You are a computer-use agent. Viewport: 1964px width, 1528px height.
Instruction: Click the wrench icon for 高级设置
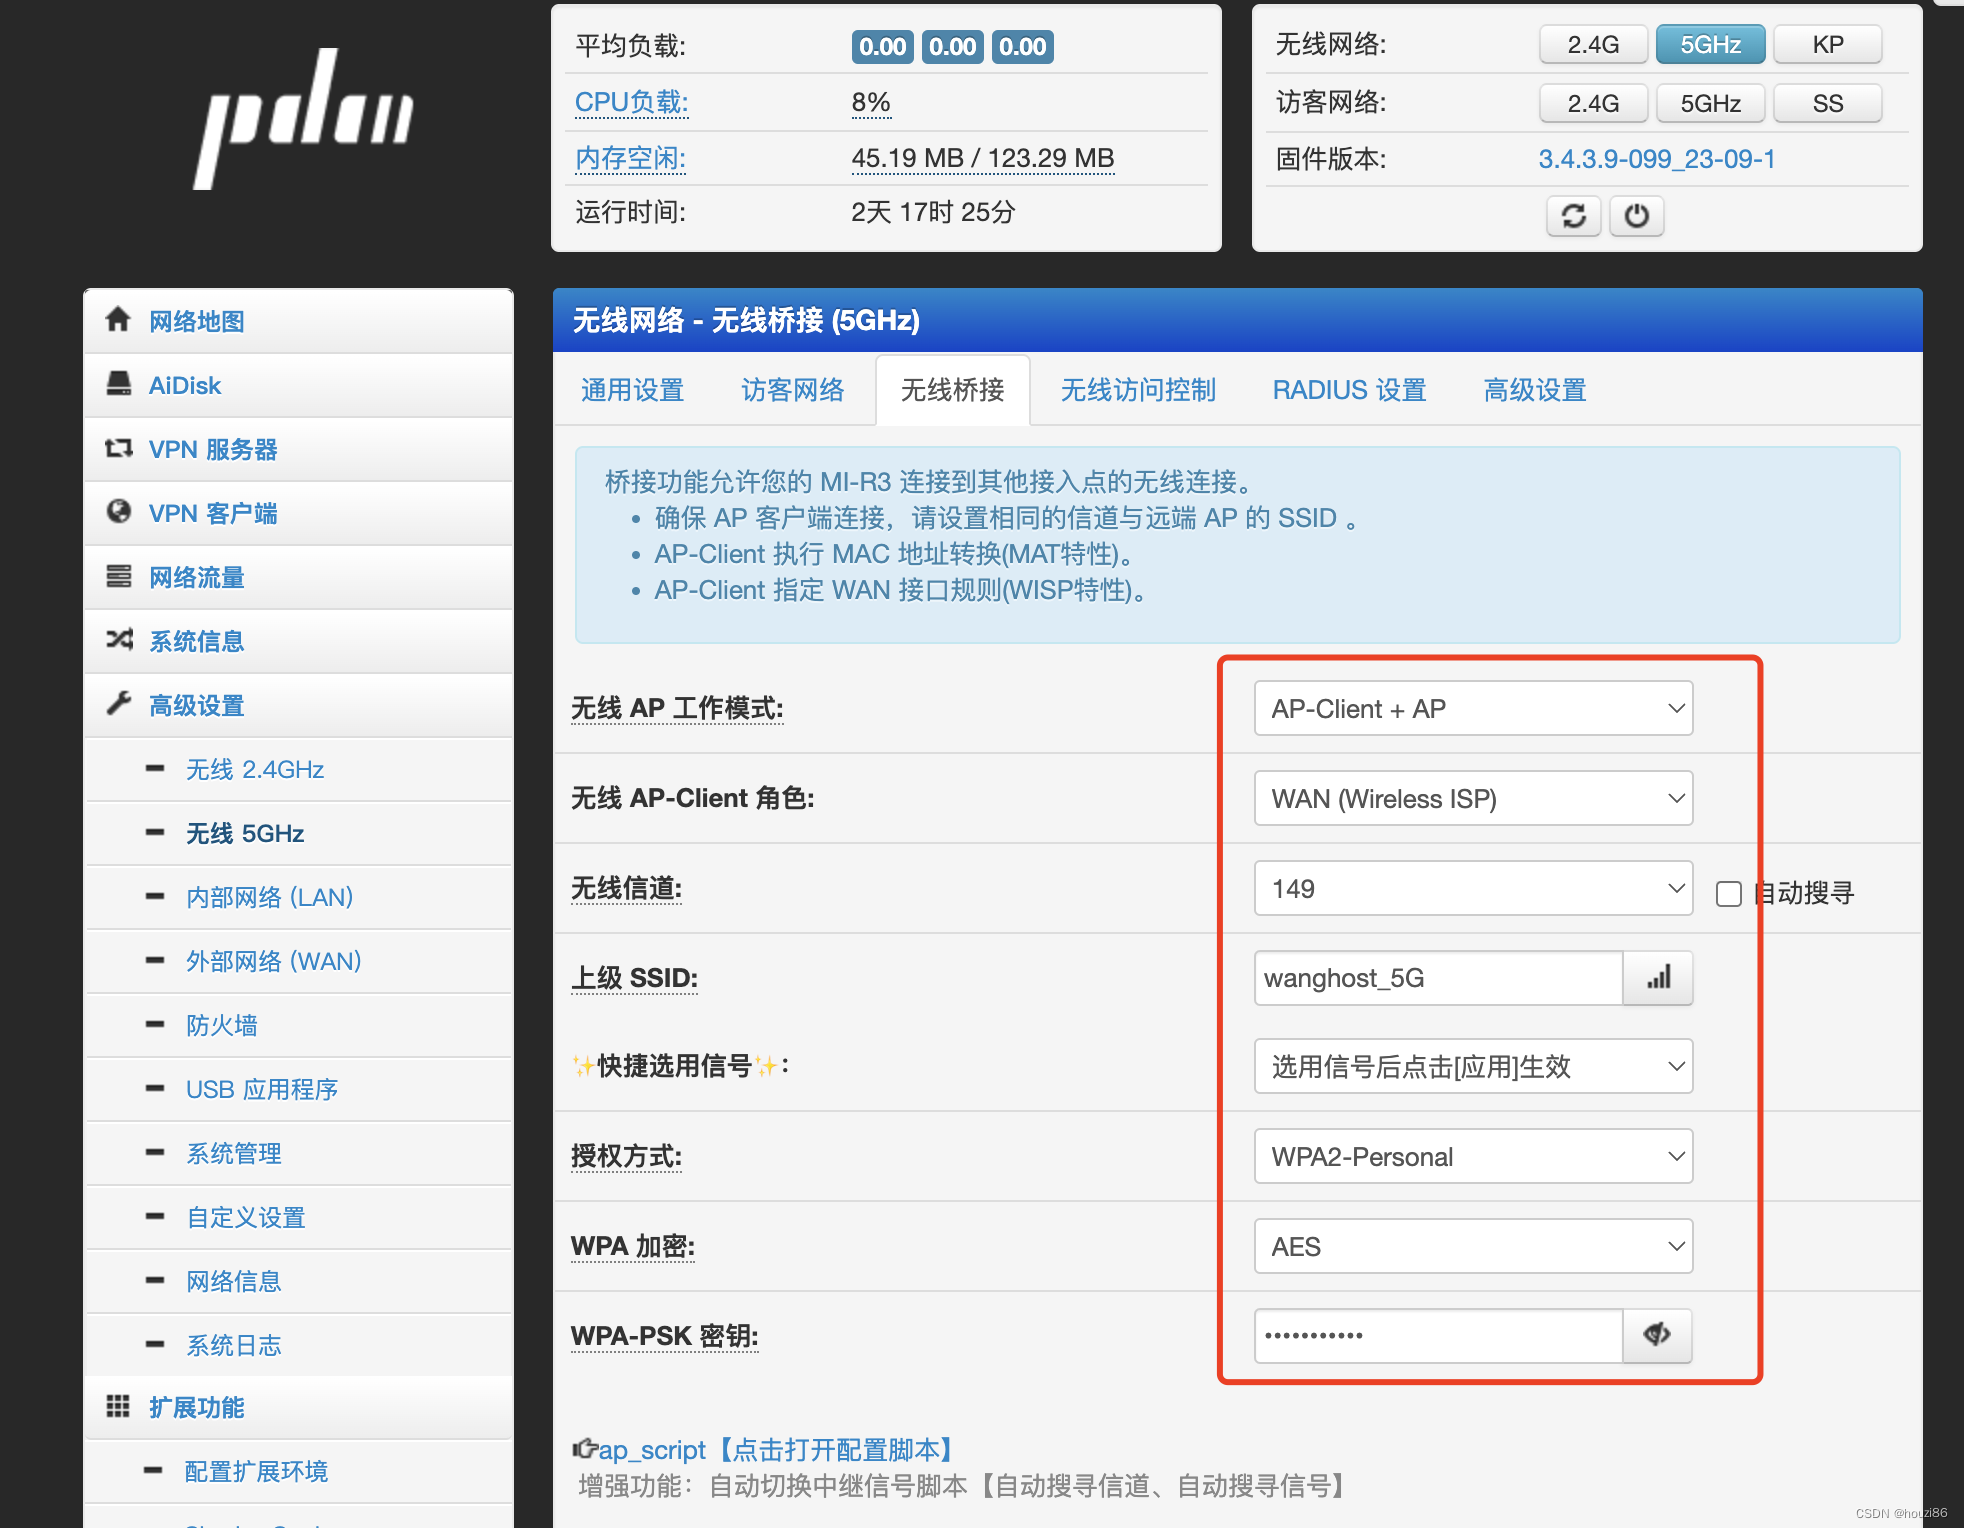pos(118,704)
